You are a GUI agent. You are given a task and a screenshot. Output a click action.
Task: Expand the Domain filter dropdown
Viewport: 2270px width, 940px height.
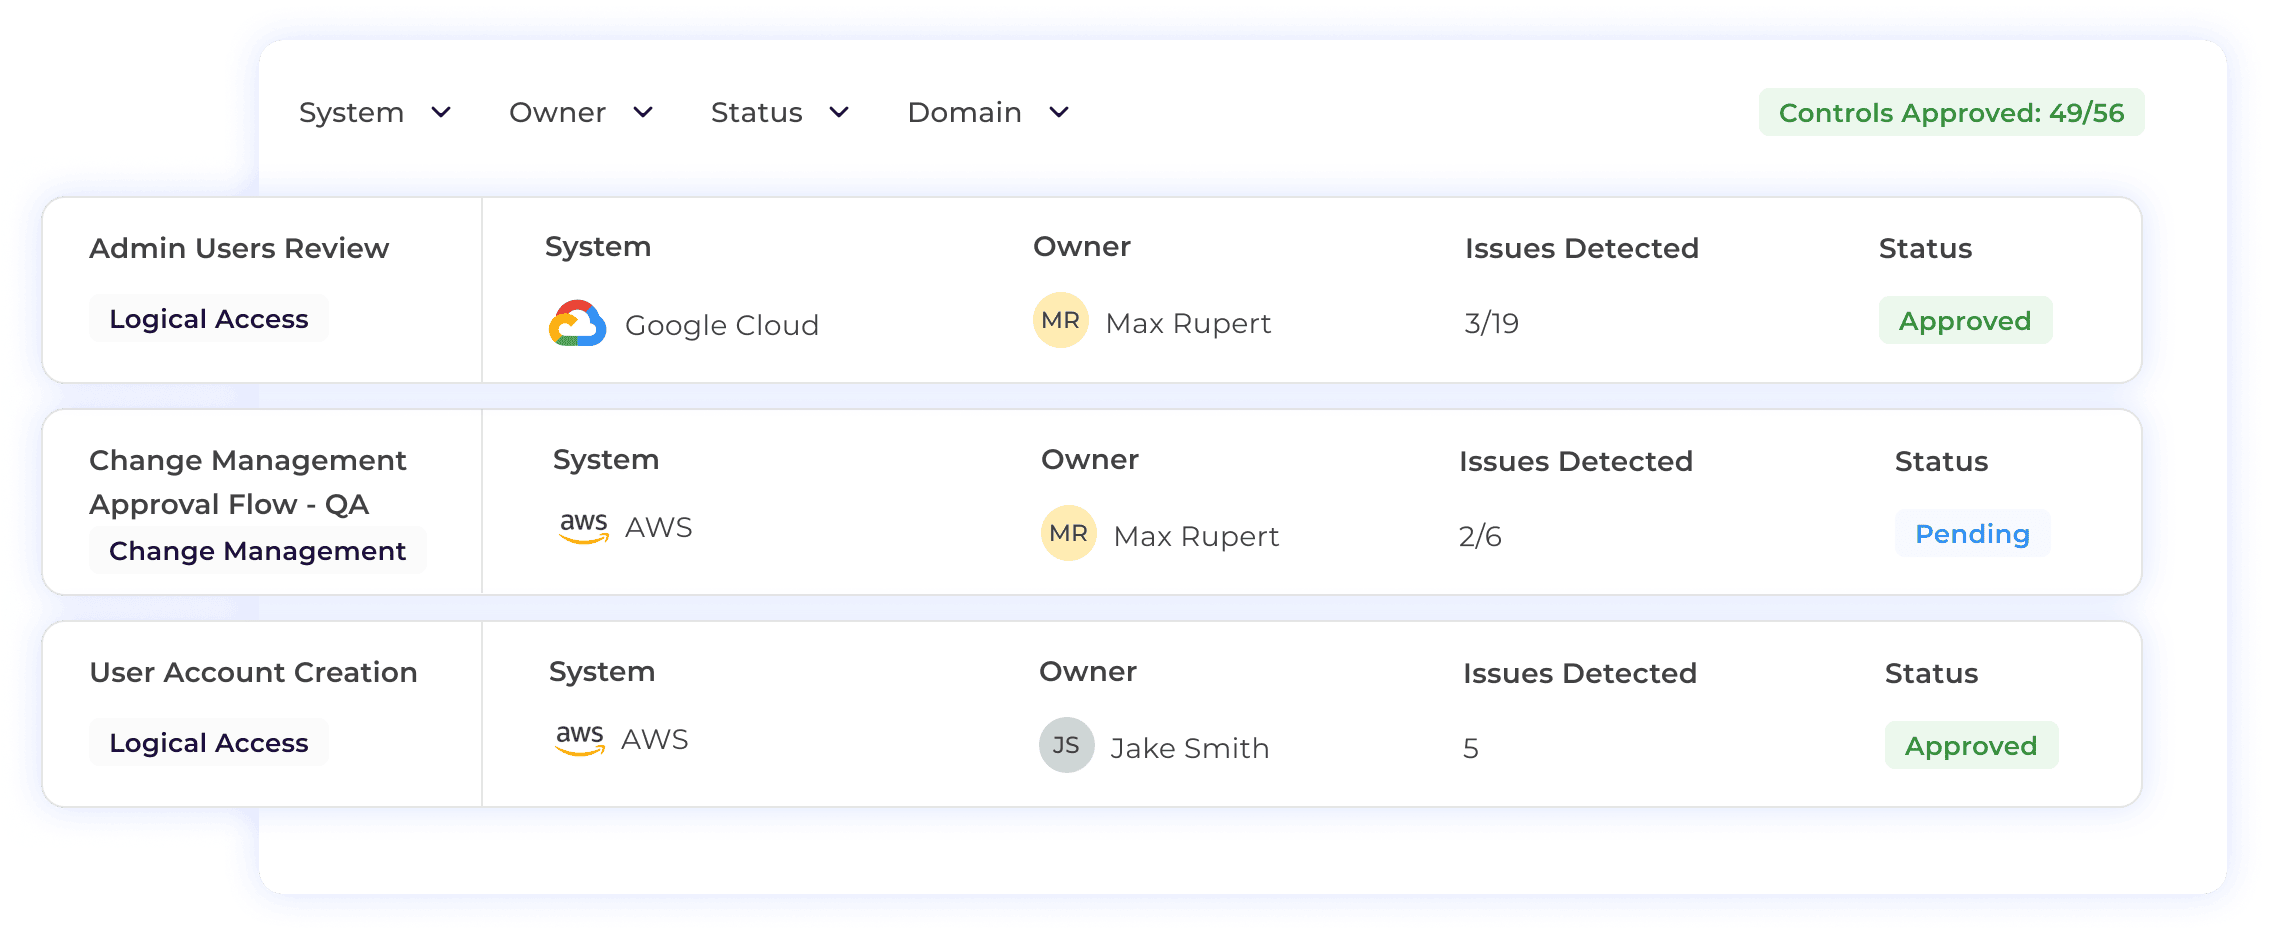tap(989, 113)
